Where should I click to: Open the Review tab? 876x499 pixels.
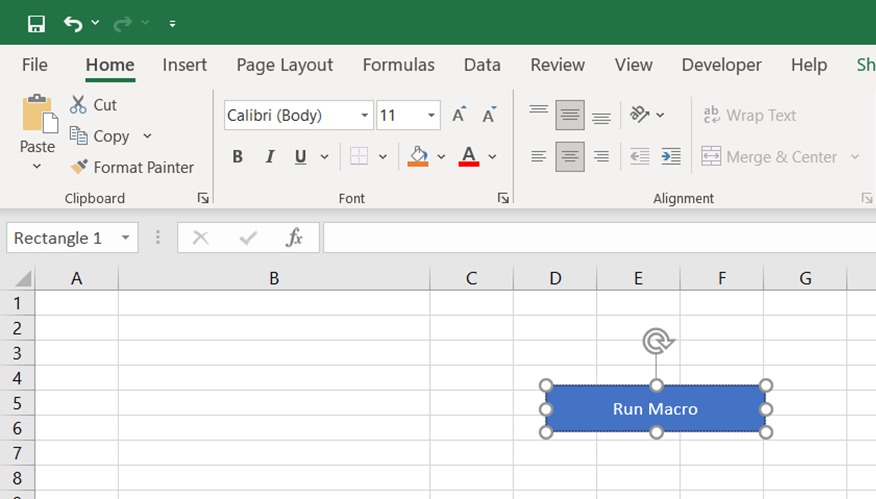(x=558, y=65)
